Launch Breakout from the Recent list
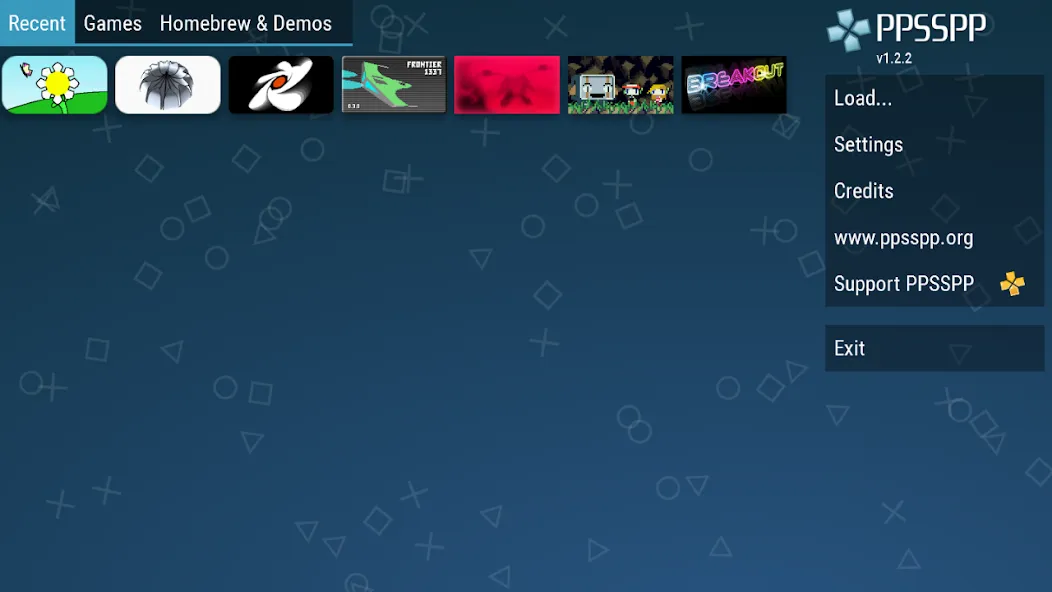This screenshot has width=1052, height=592. [733, 85]
